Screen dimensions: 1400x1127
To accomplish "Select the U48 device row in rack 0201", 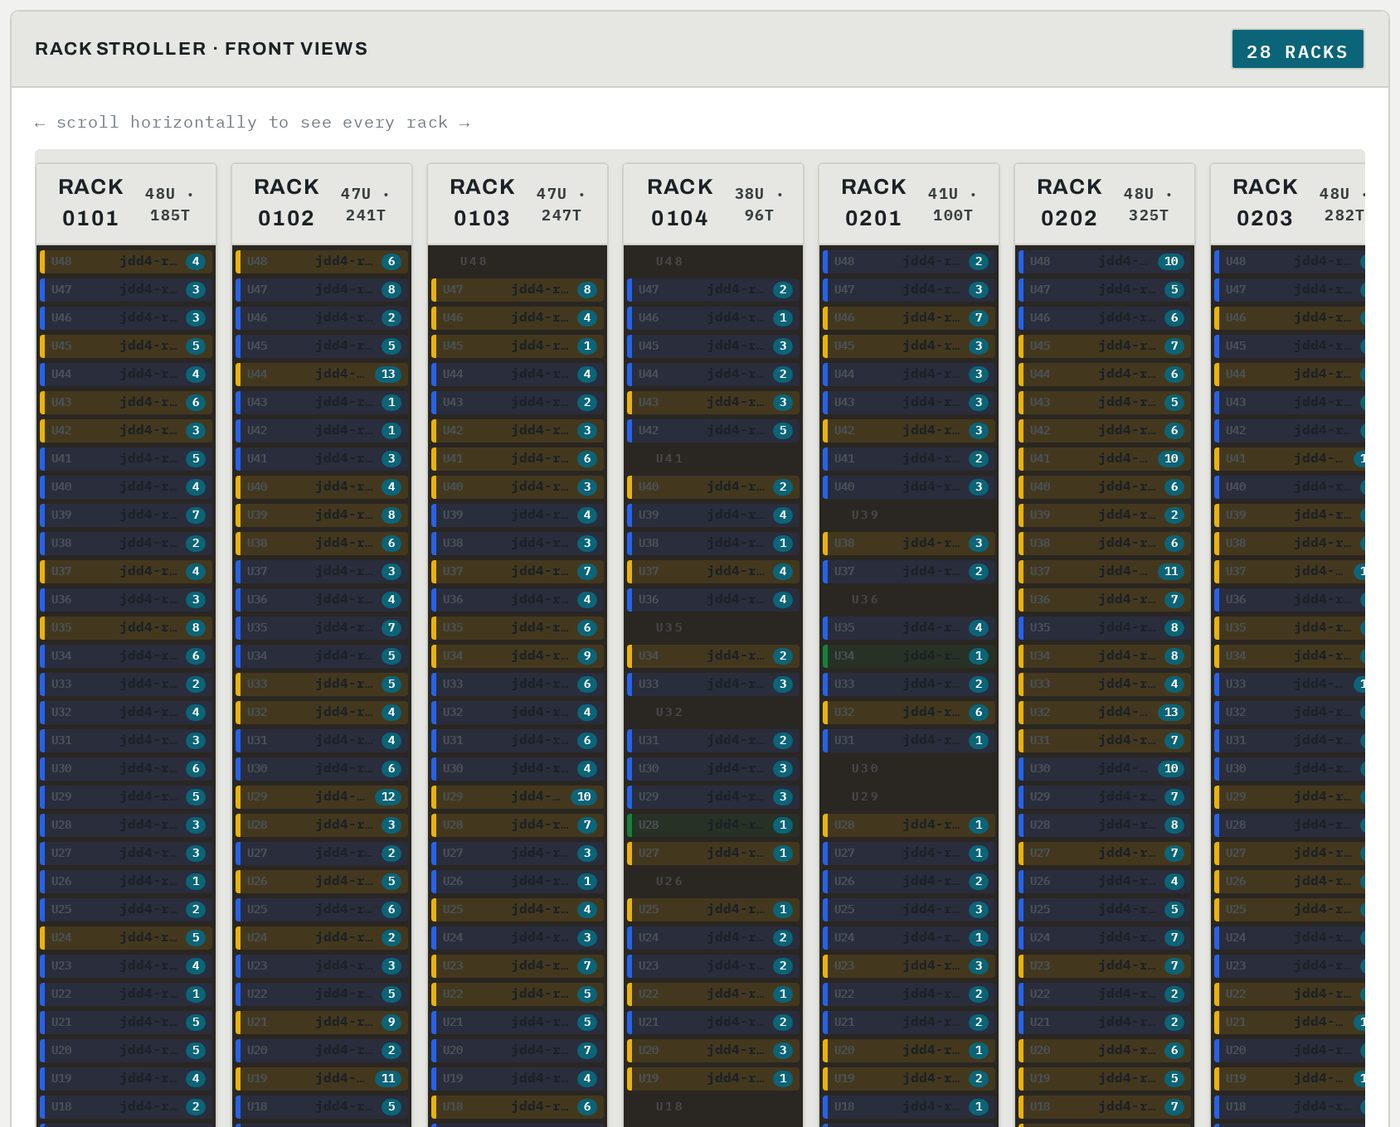I will click(x=909, y=262).
